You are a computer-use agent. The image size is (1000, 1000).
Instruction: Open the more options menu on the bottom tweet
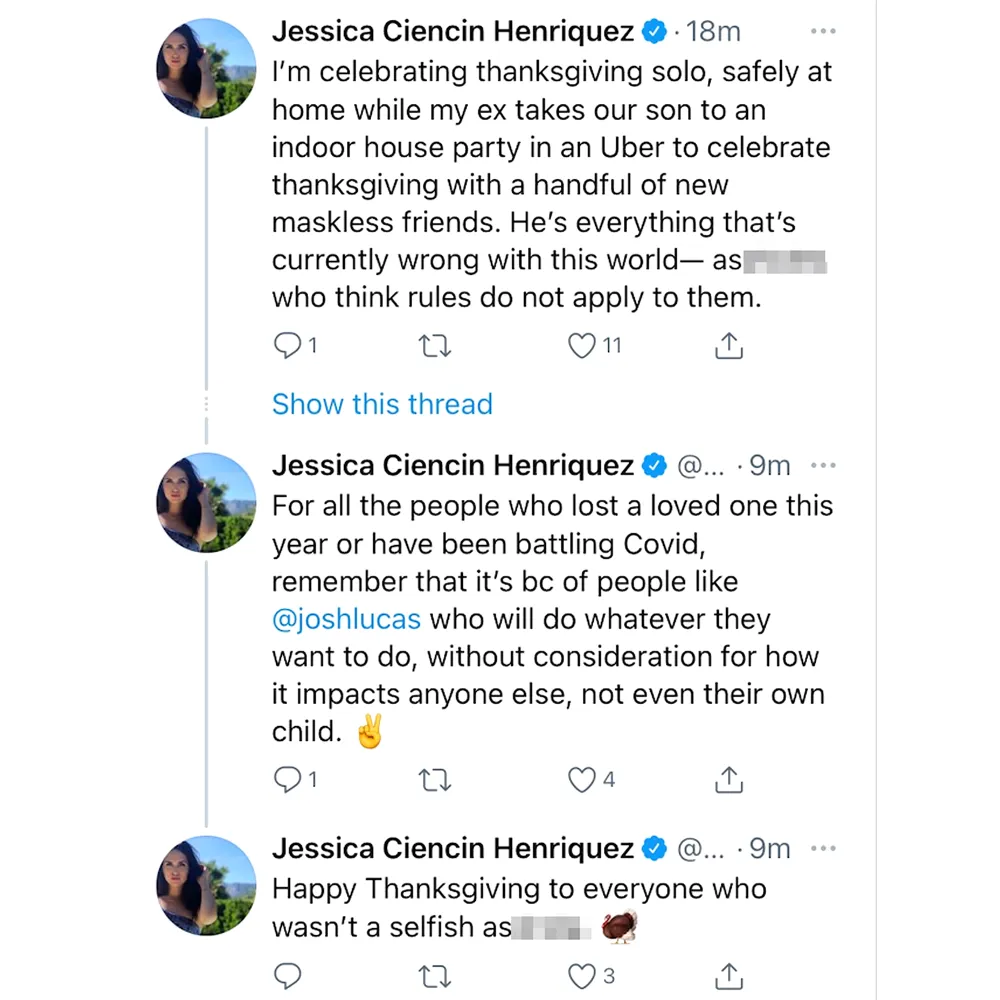[x=823, y=848]
